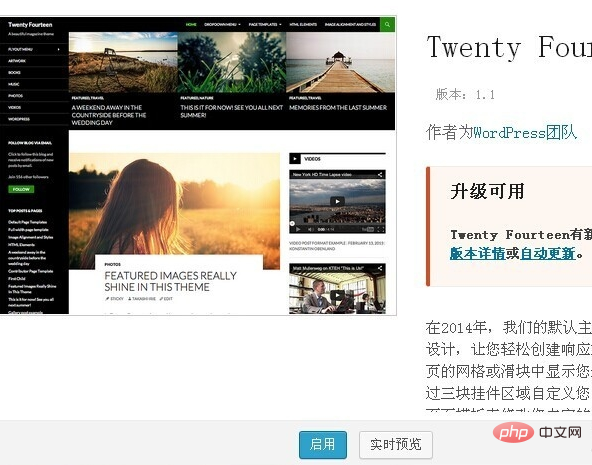Screen dimensions: 592x465
Task: Click the VIDEOS widget play icon in preview
Action: (295, 159)
